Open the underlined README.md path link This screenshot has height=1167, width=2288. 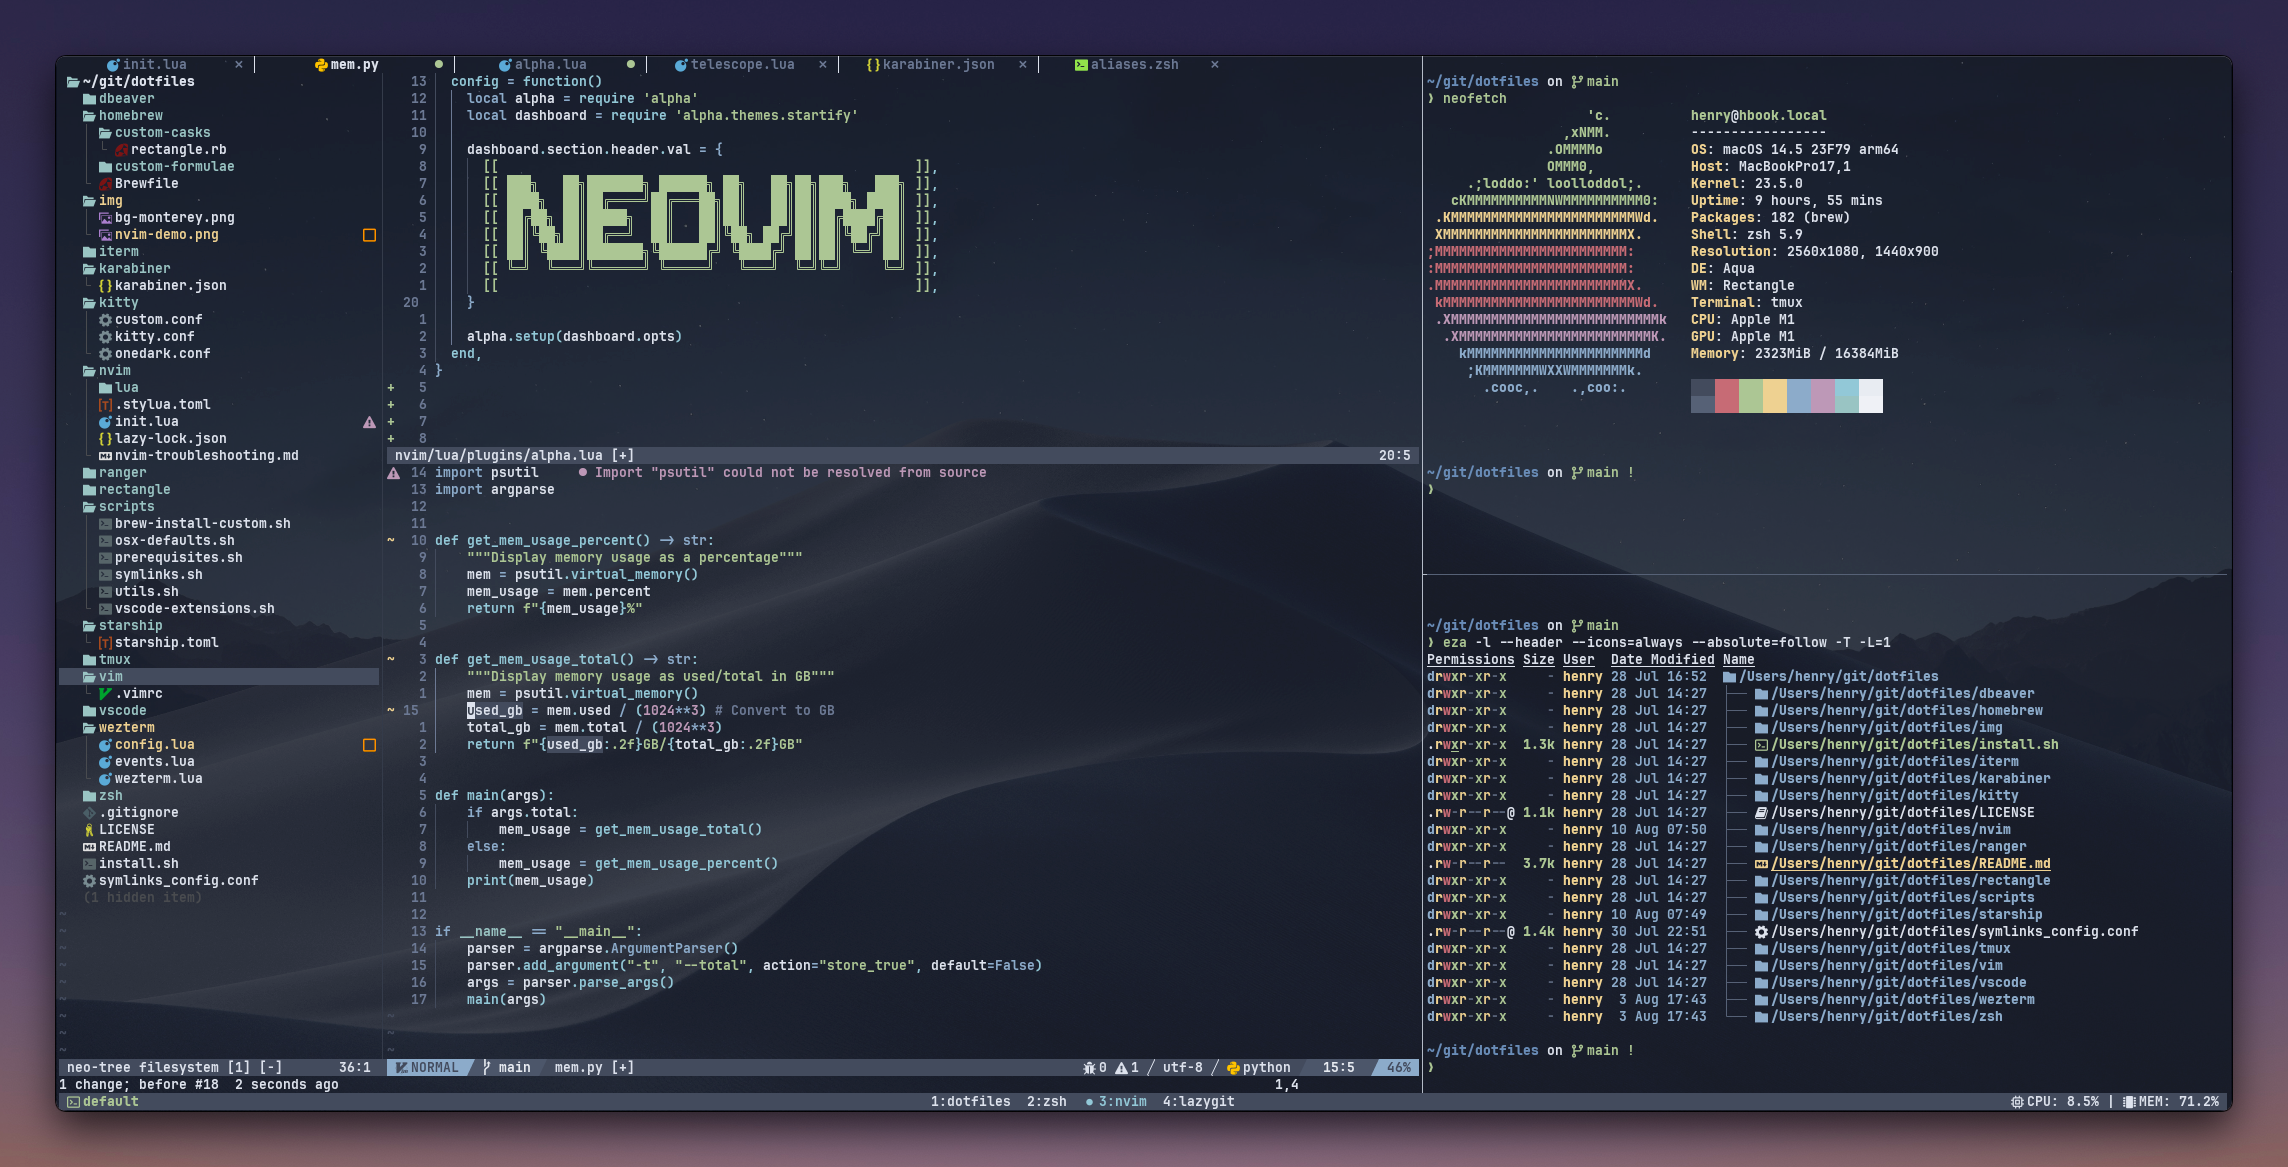[1910, 864]
